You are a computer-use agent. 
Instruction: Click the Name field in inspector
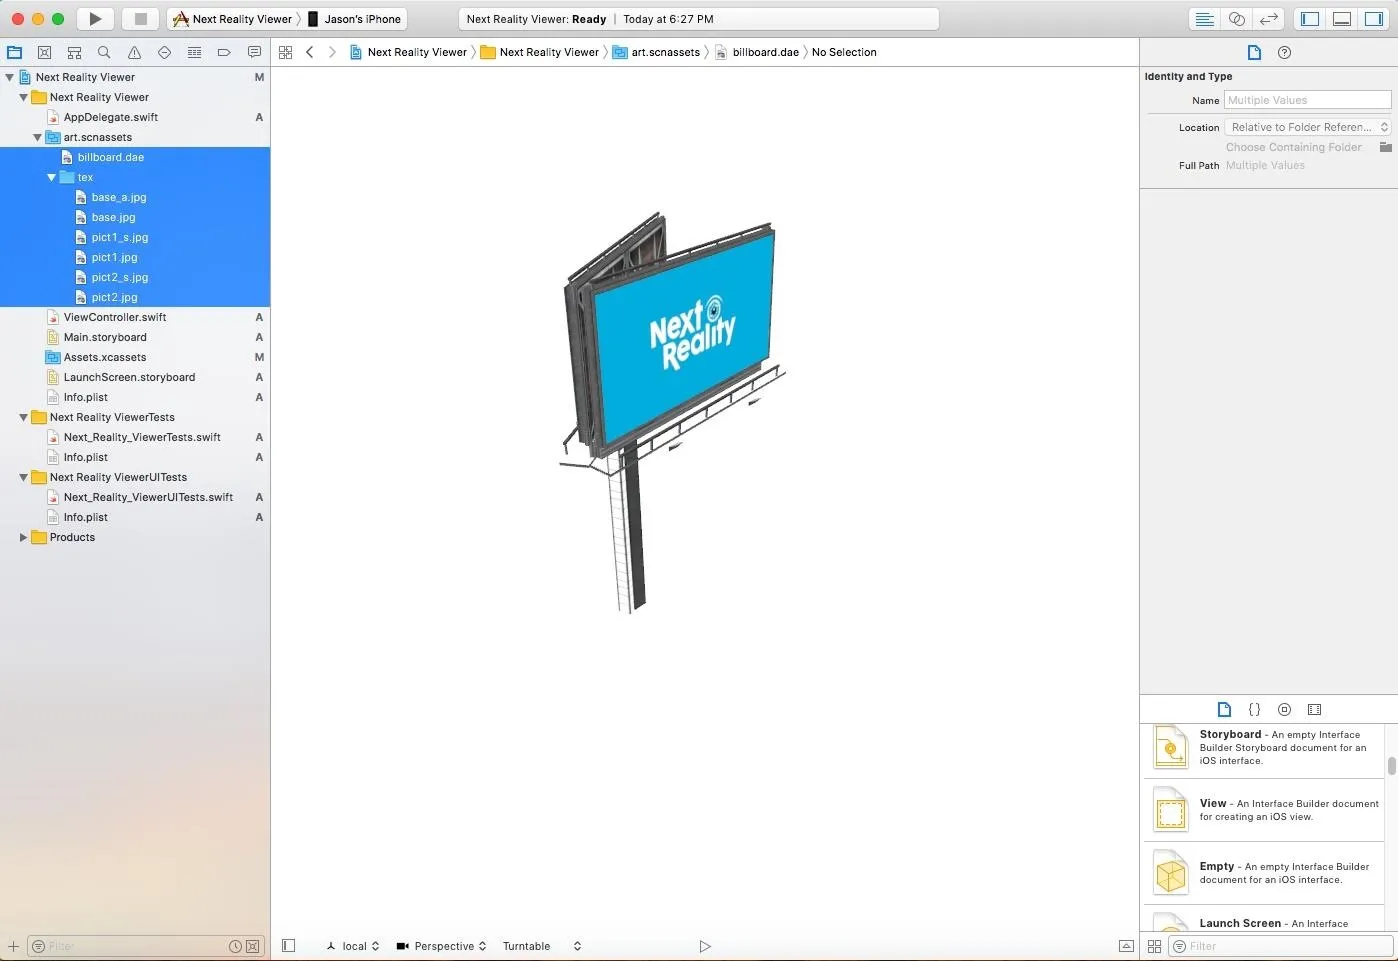[1308, 100]
